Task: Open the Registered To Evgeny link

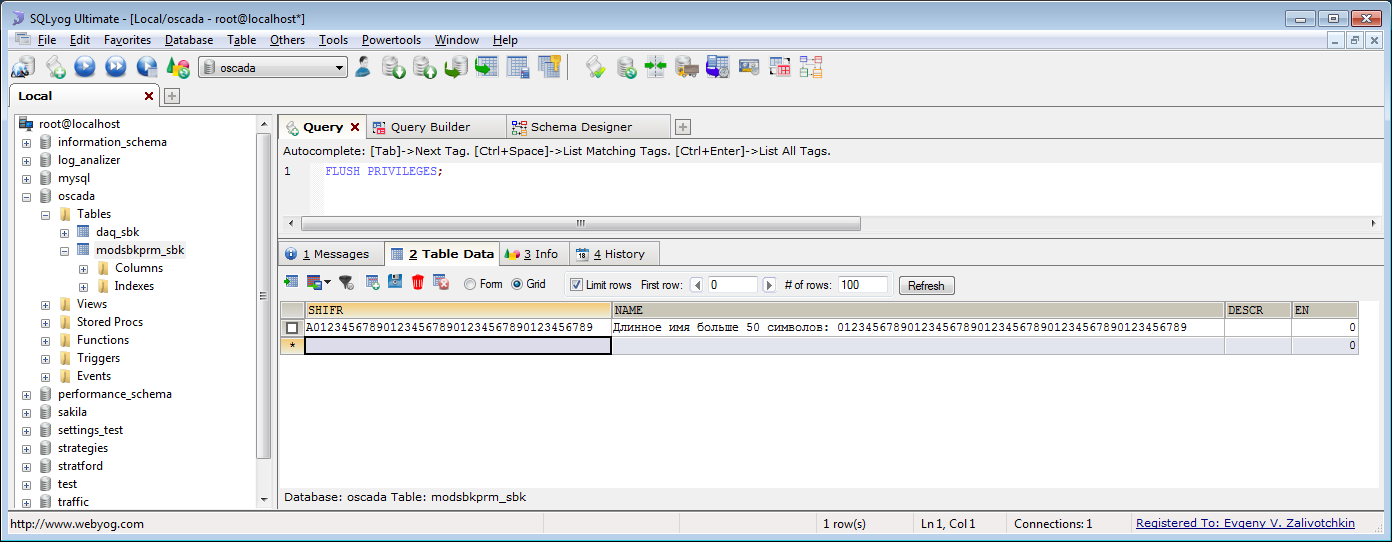Action: (1245, 523)
